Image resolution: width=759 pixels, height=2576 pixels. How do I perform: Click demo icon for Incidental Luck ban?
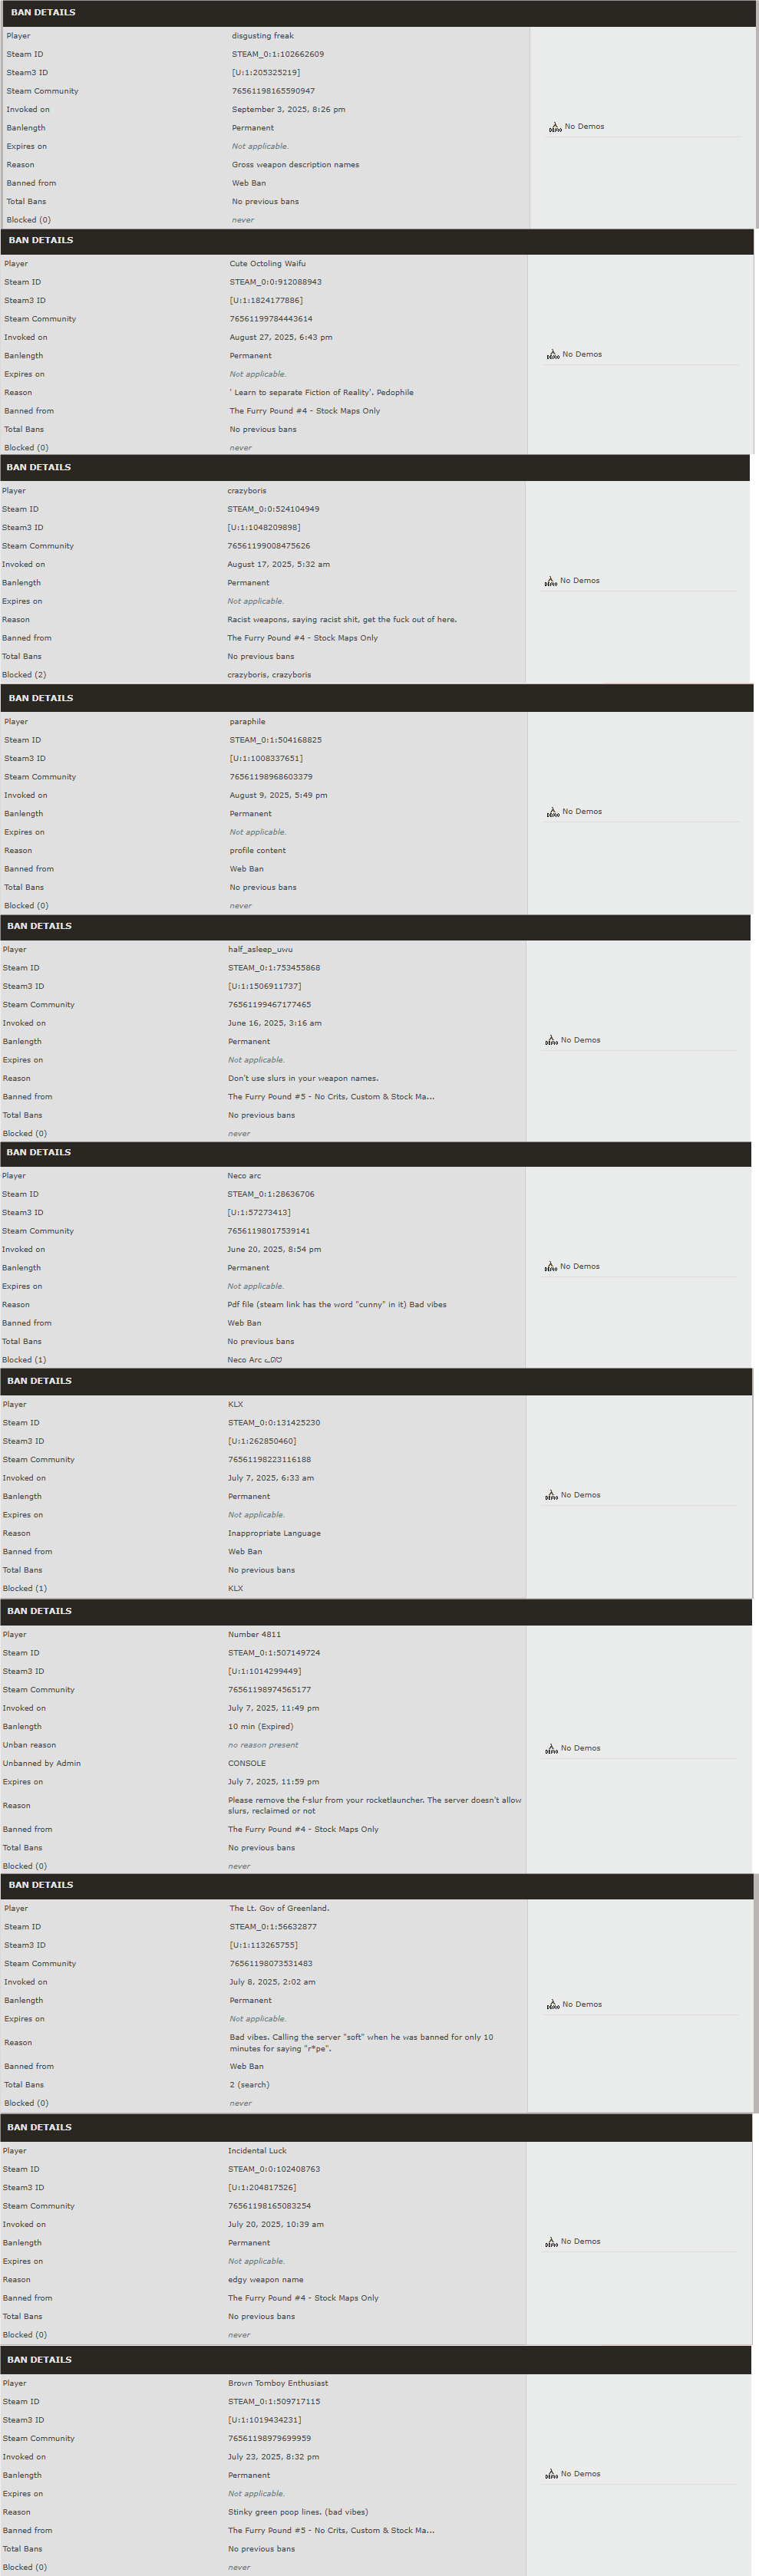coord(552,2242)
